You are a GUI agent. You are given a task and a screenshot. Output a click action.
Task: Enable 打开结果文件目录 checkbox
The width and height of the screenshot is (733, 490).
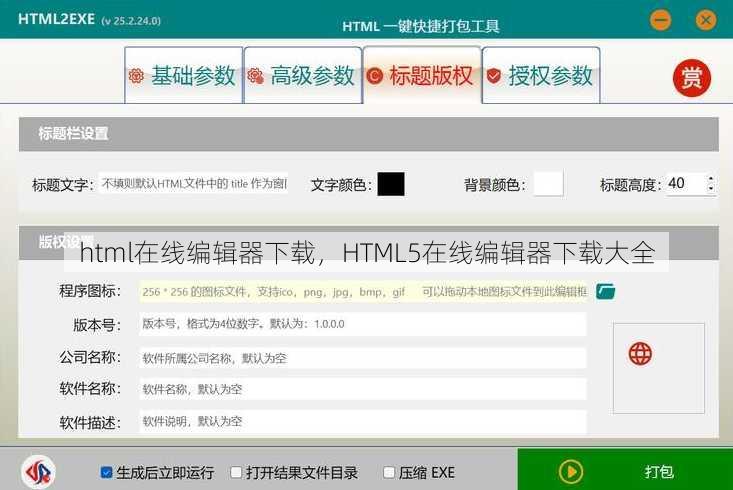pos(236,473)
